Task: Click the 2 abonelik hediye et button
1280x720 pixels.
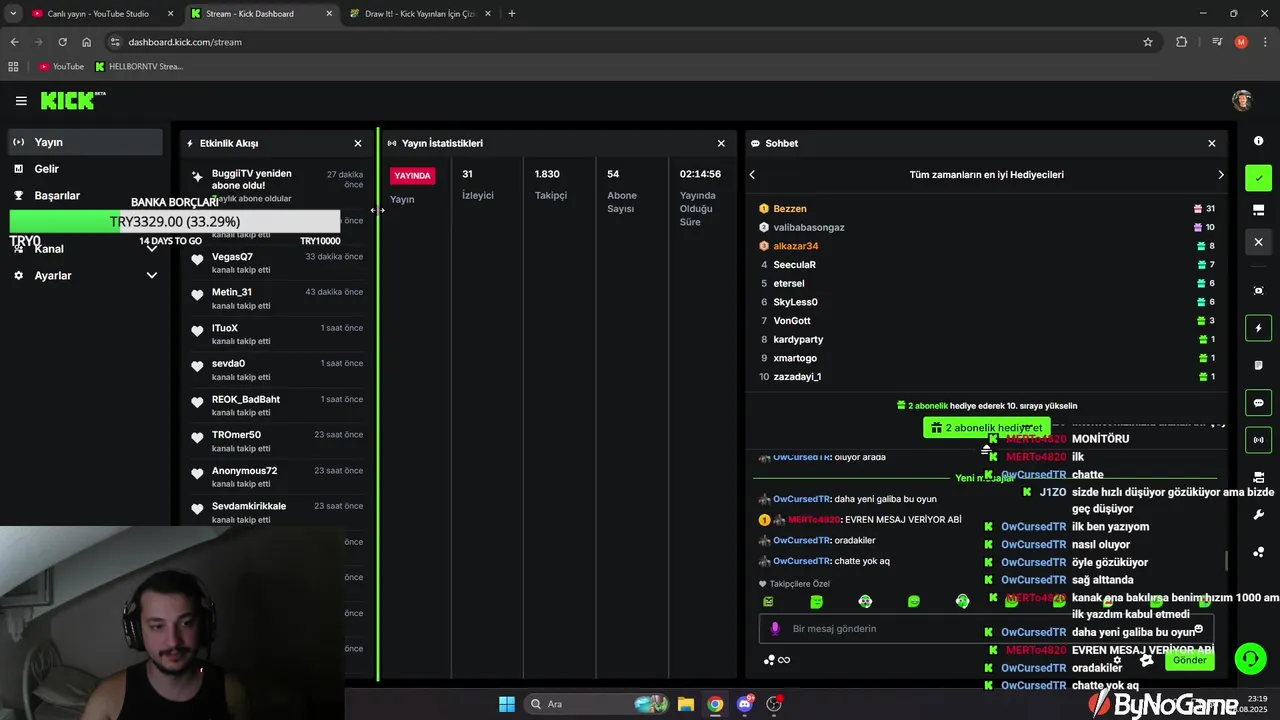Action: tap(985, 428)
